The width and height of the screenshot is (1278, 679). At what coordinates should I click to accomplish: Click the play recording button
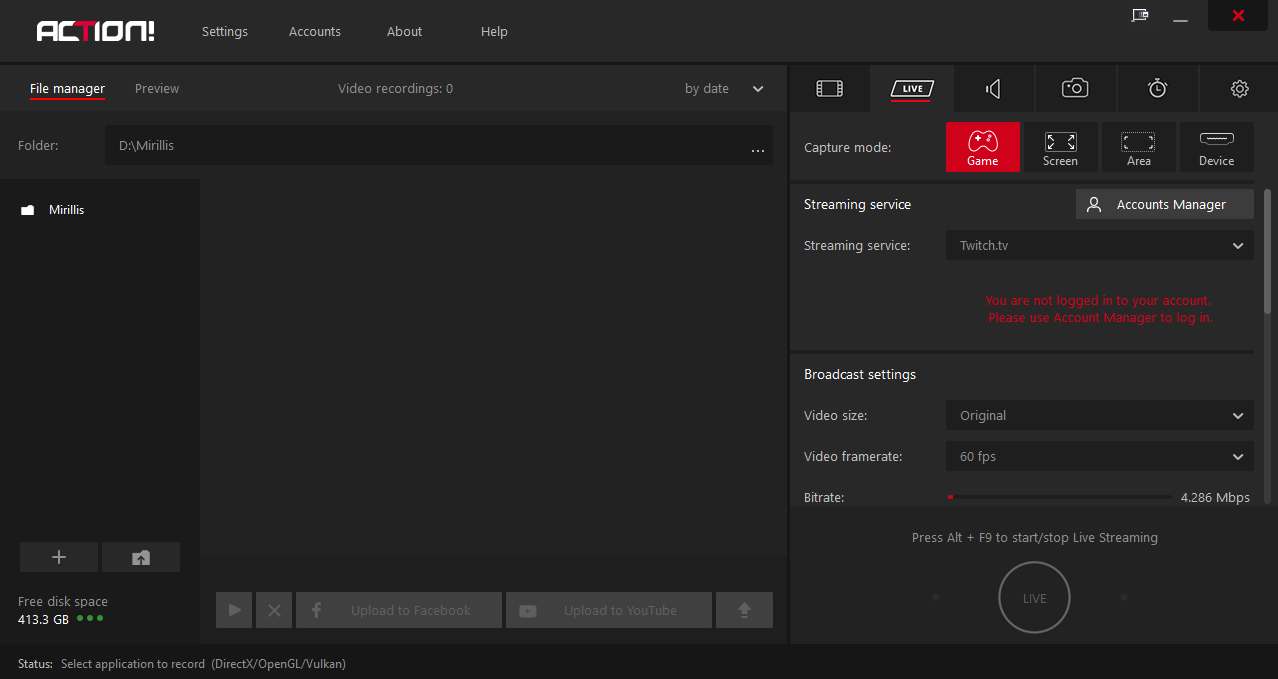click(234, 610)
